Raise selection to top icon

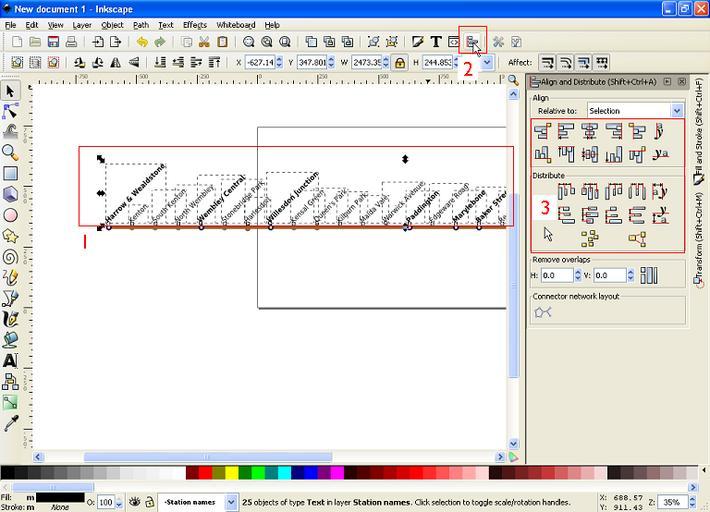(214, 62)
